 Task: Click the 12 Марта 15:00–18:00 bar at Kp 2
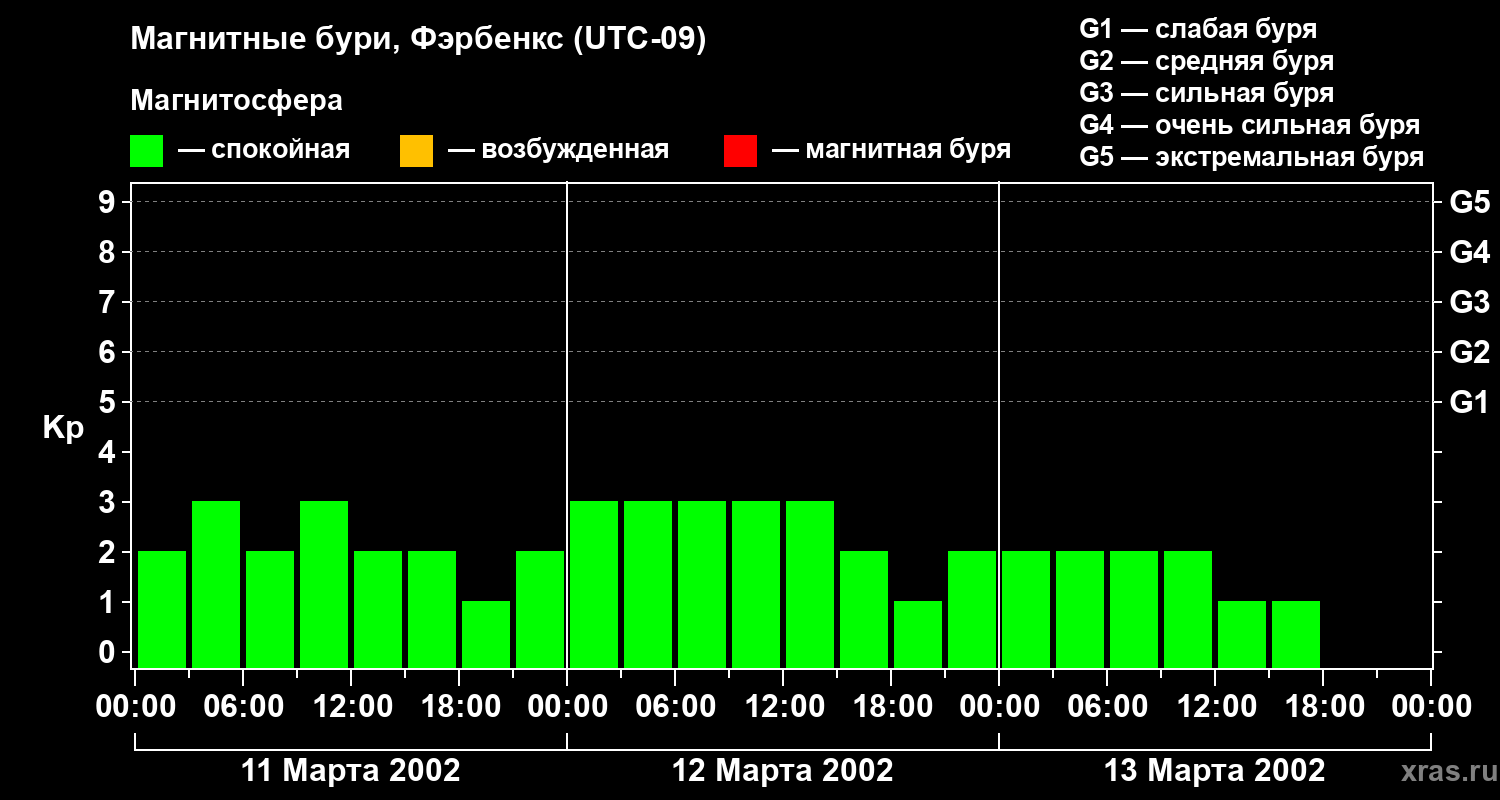(x=864, y=609)
